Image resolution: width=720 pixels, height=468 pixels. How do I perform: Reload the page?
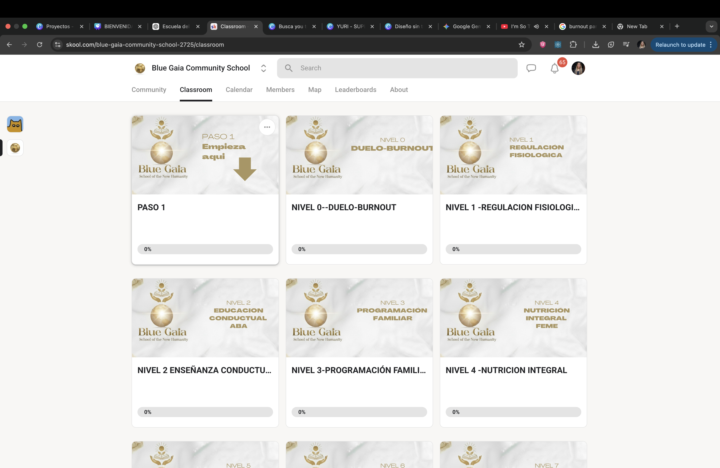[39, 45]
